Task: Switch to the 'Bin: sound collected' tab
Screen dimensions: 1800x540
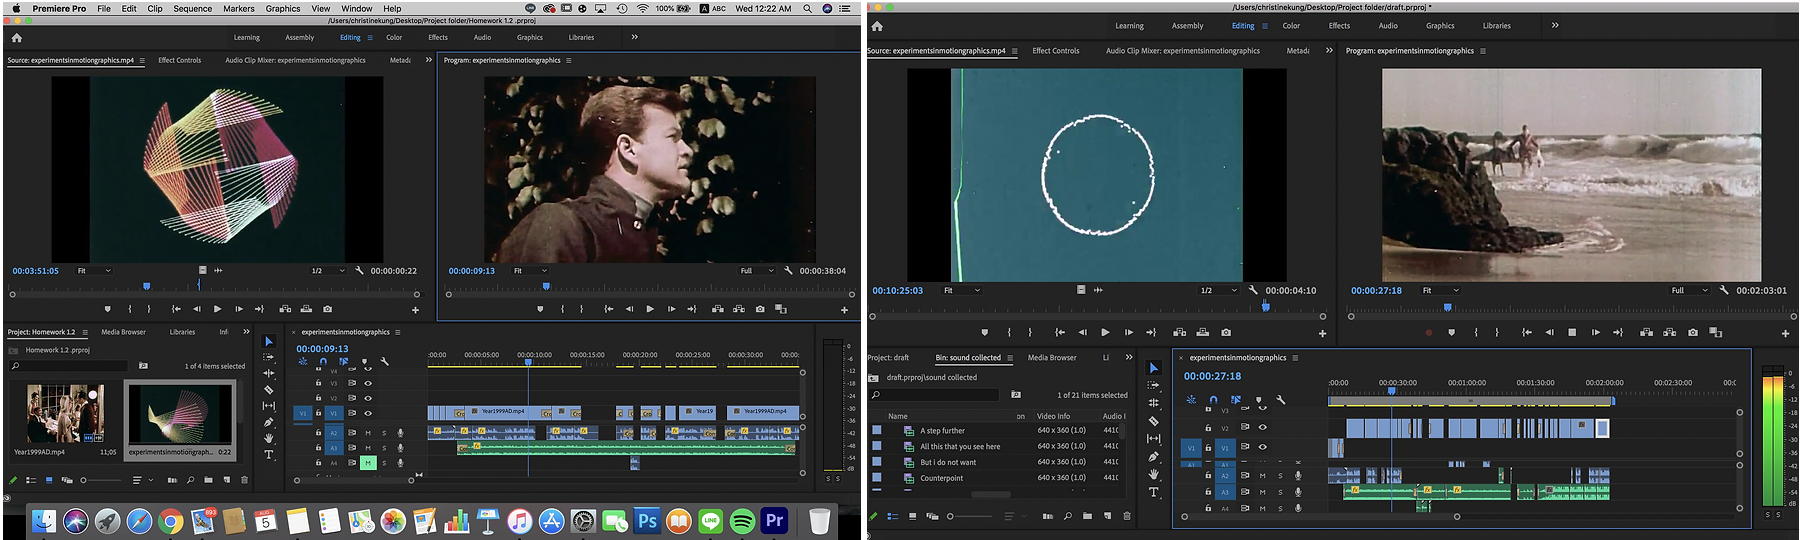Action: tap(968, 357)
